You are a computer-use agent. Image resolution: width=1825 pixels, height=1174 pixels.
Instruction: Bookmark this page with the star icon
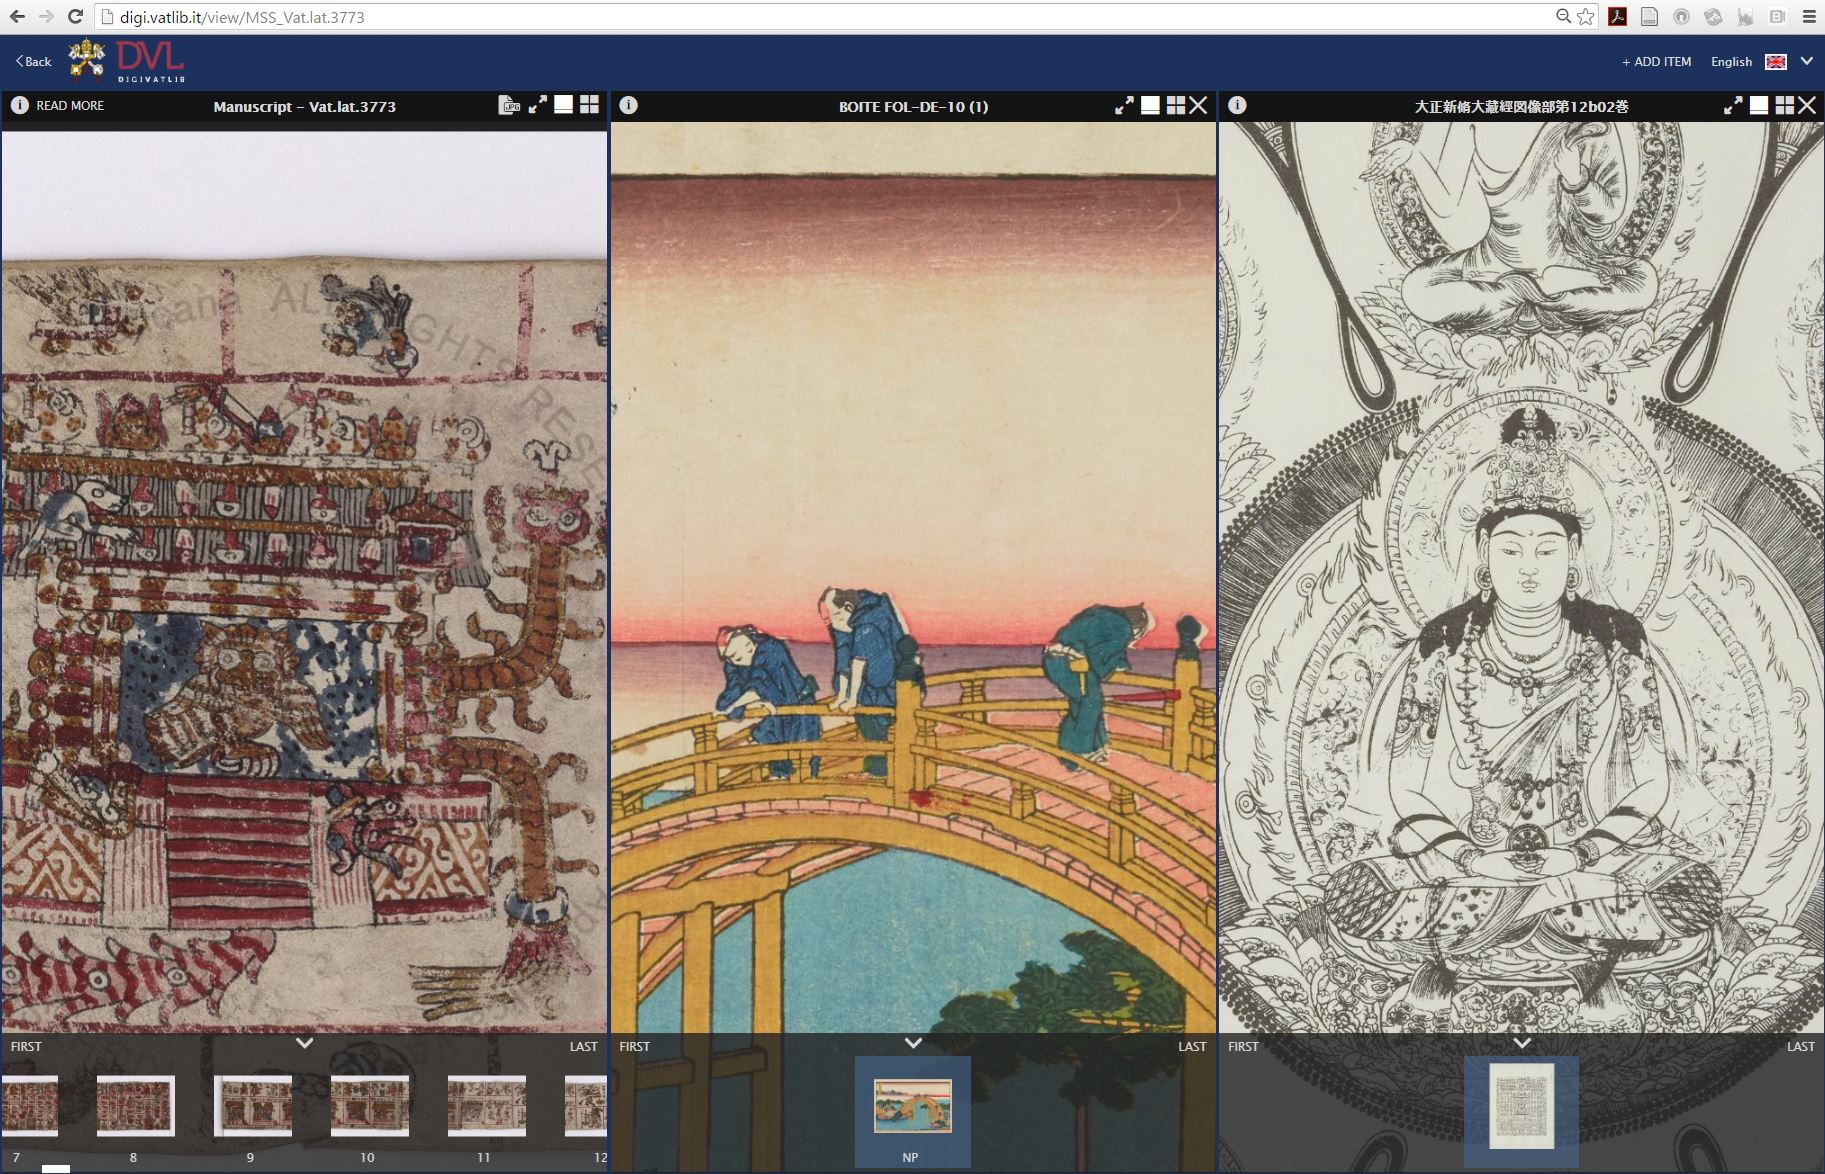tap(1586, 16)
